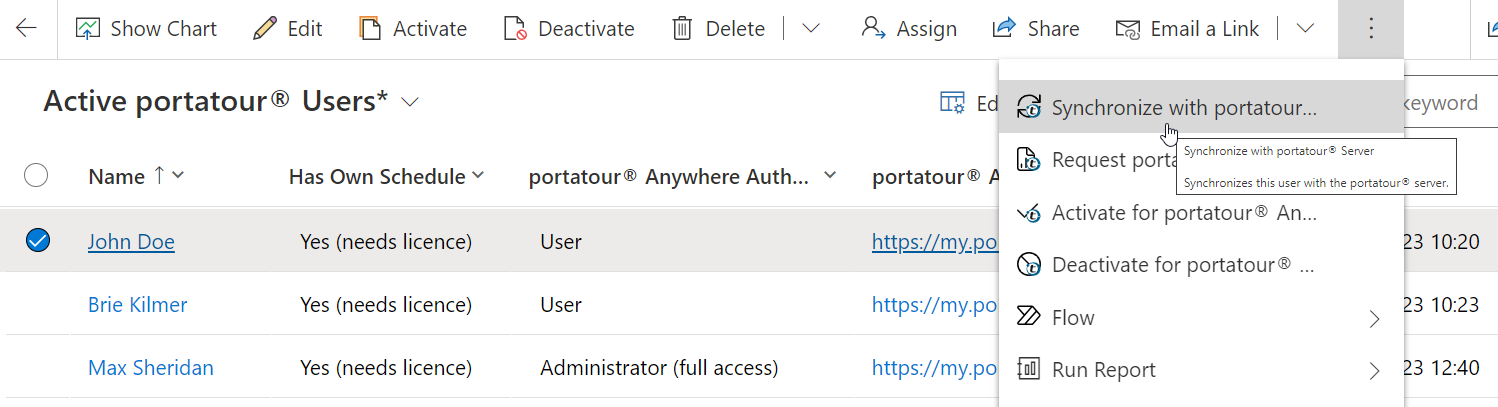Click the Activate document icon
1498x407 pixels.
(370, 29)
